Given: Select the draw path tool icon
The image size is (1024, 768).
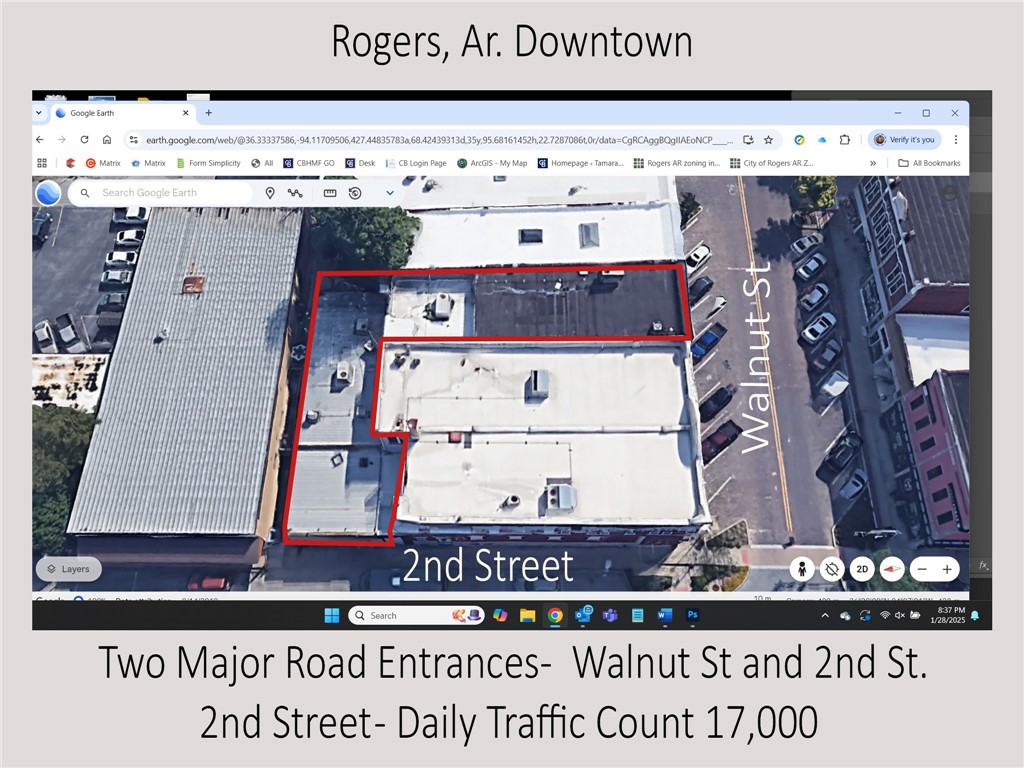Looking at the screenshot, I should click(x=295, y=193).
